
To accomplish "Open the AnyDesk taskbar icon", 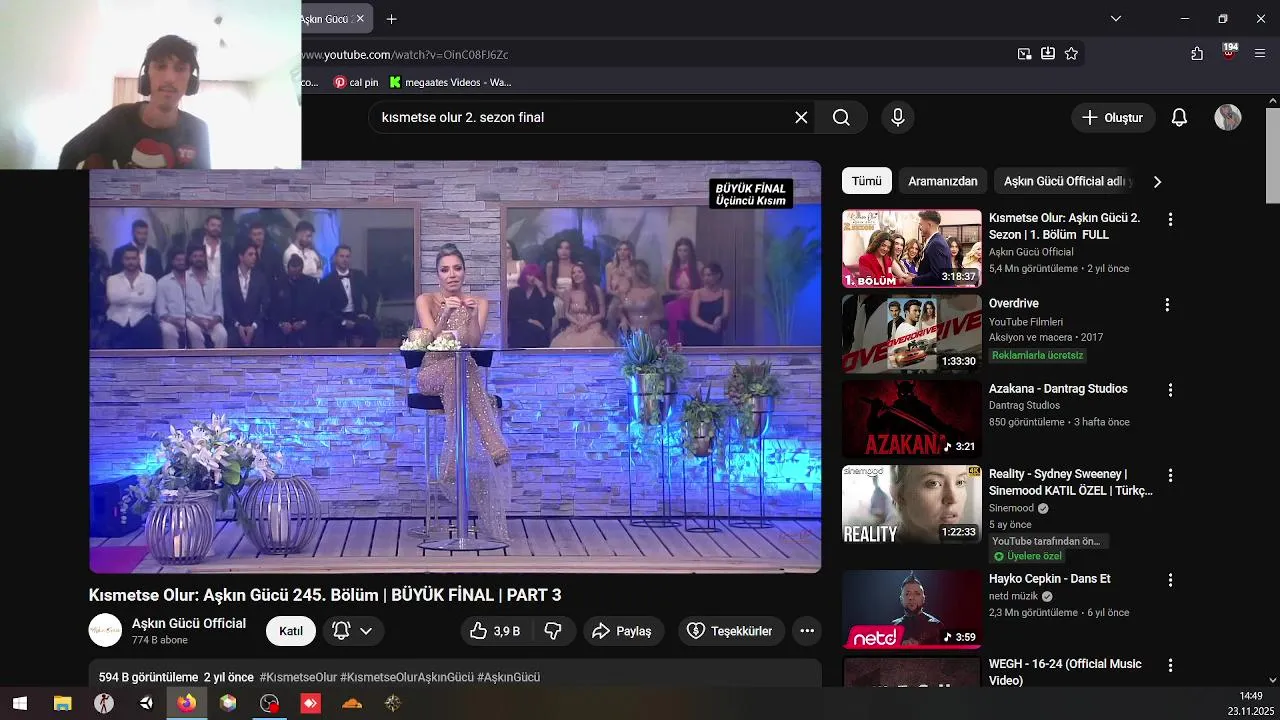I will [x=311, y=703].
